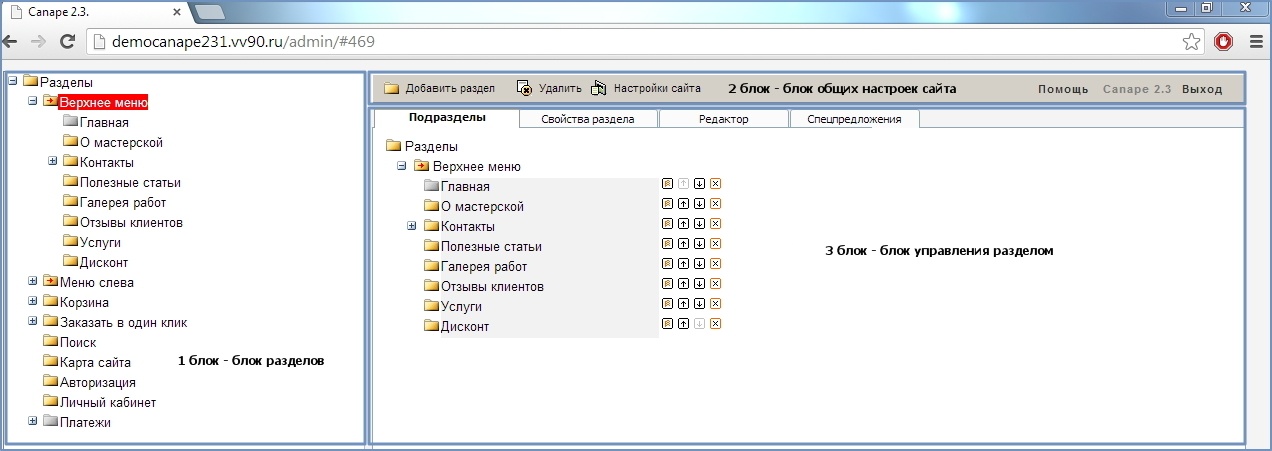
Task: Select Галерея работ in left tree
Action: click(x=123, y=202)
